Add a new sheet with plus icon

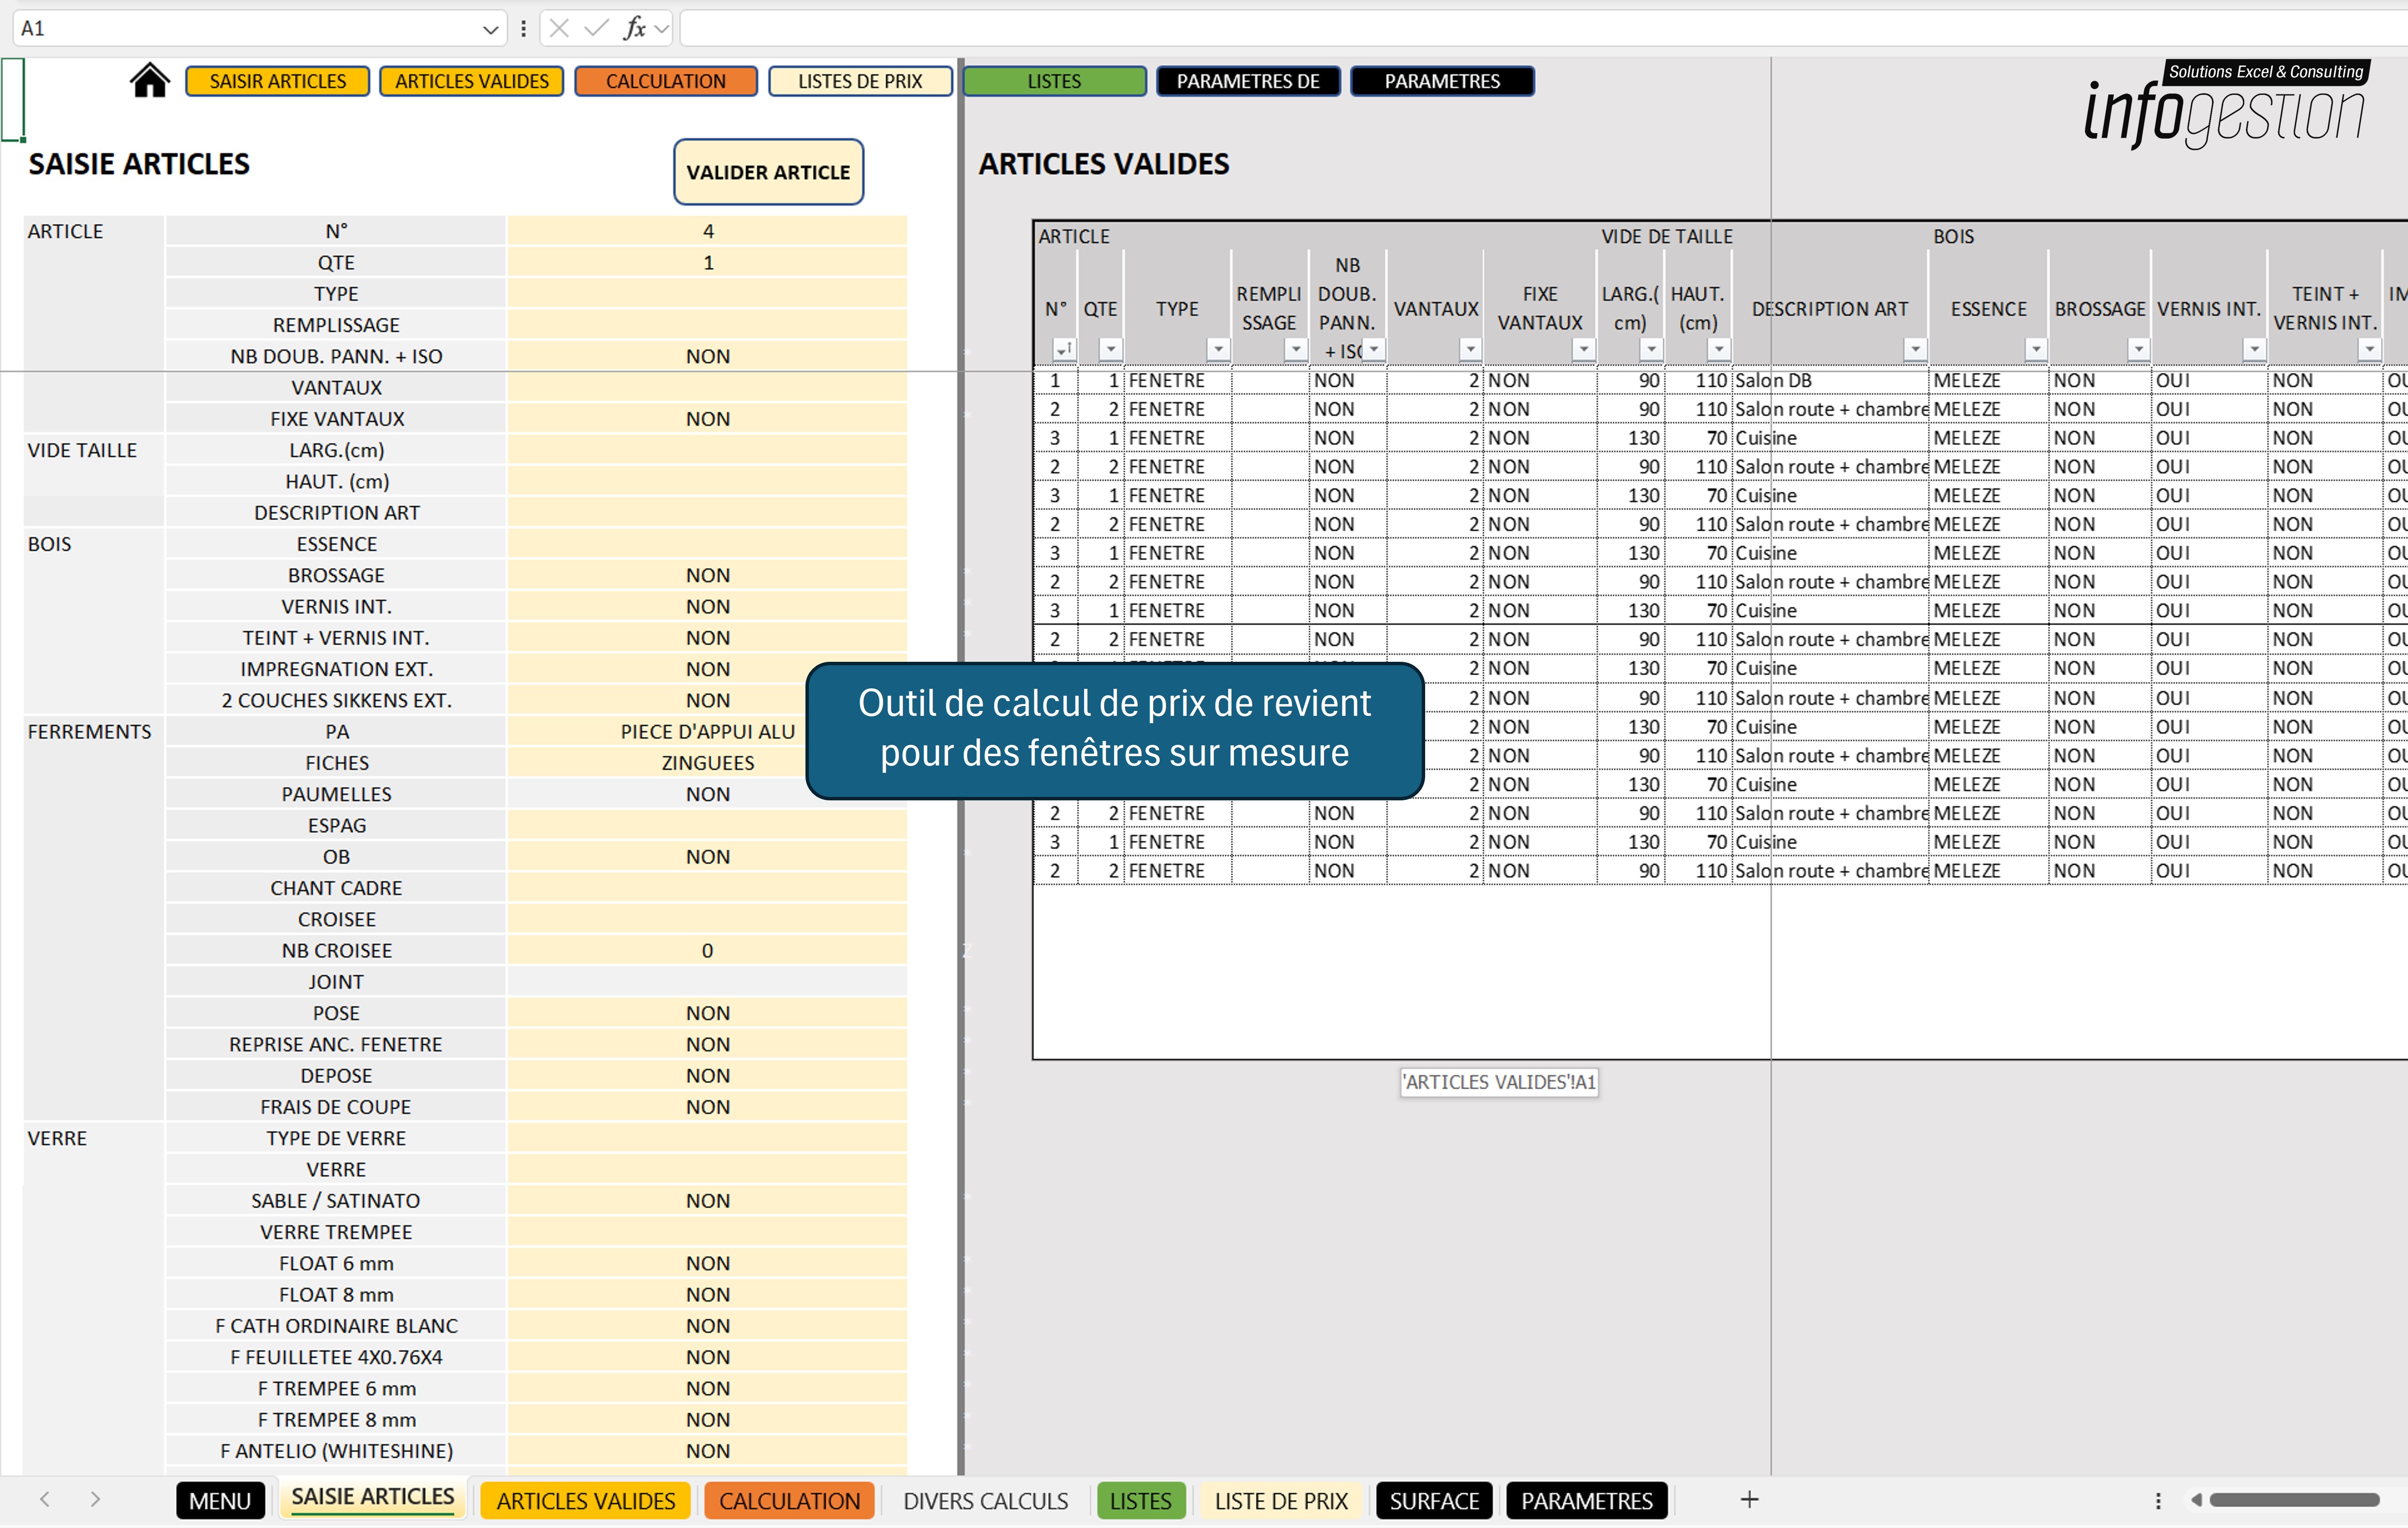point(1749,1499)
